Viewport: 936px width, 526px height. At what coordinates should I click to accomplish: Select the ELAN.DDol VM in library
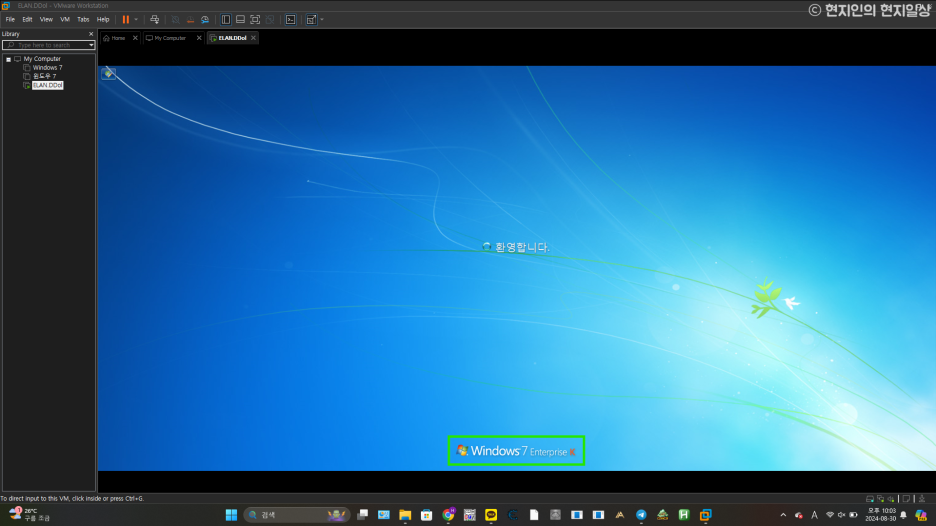coord(47,85)
